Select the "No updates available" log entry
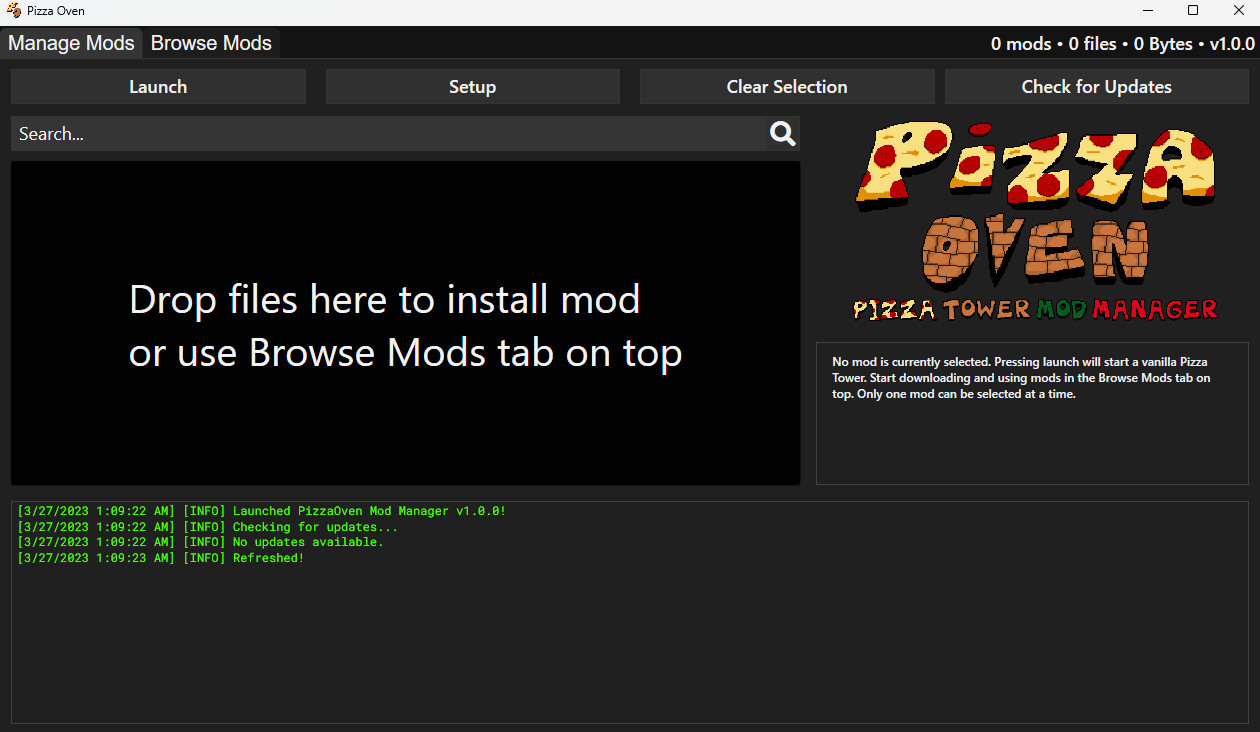1260x732 pixels. click(201, 542)
